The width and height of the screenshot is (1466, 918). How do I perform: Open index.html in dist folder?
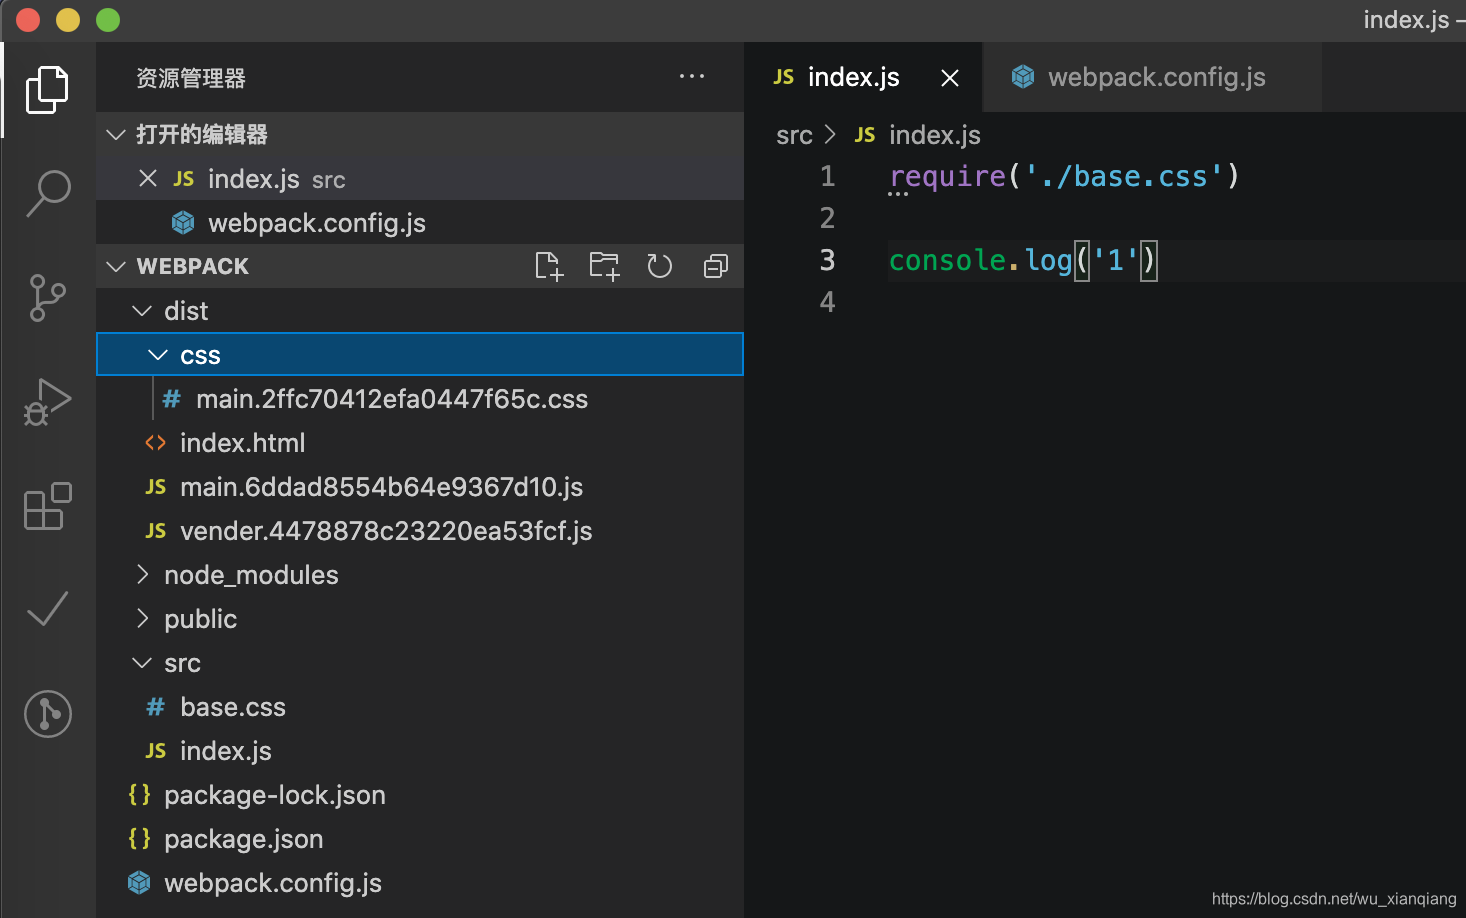coord(242,443)
